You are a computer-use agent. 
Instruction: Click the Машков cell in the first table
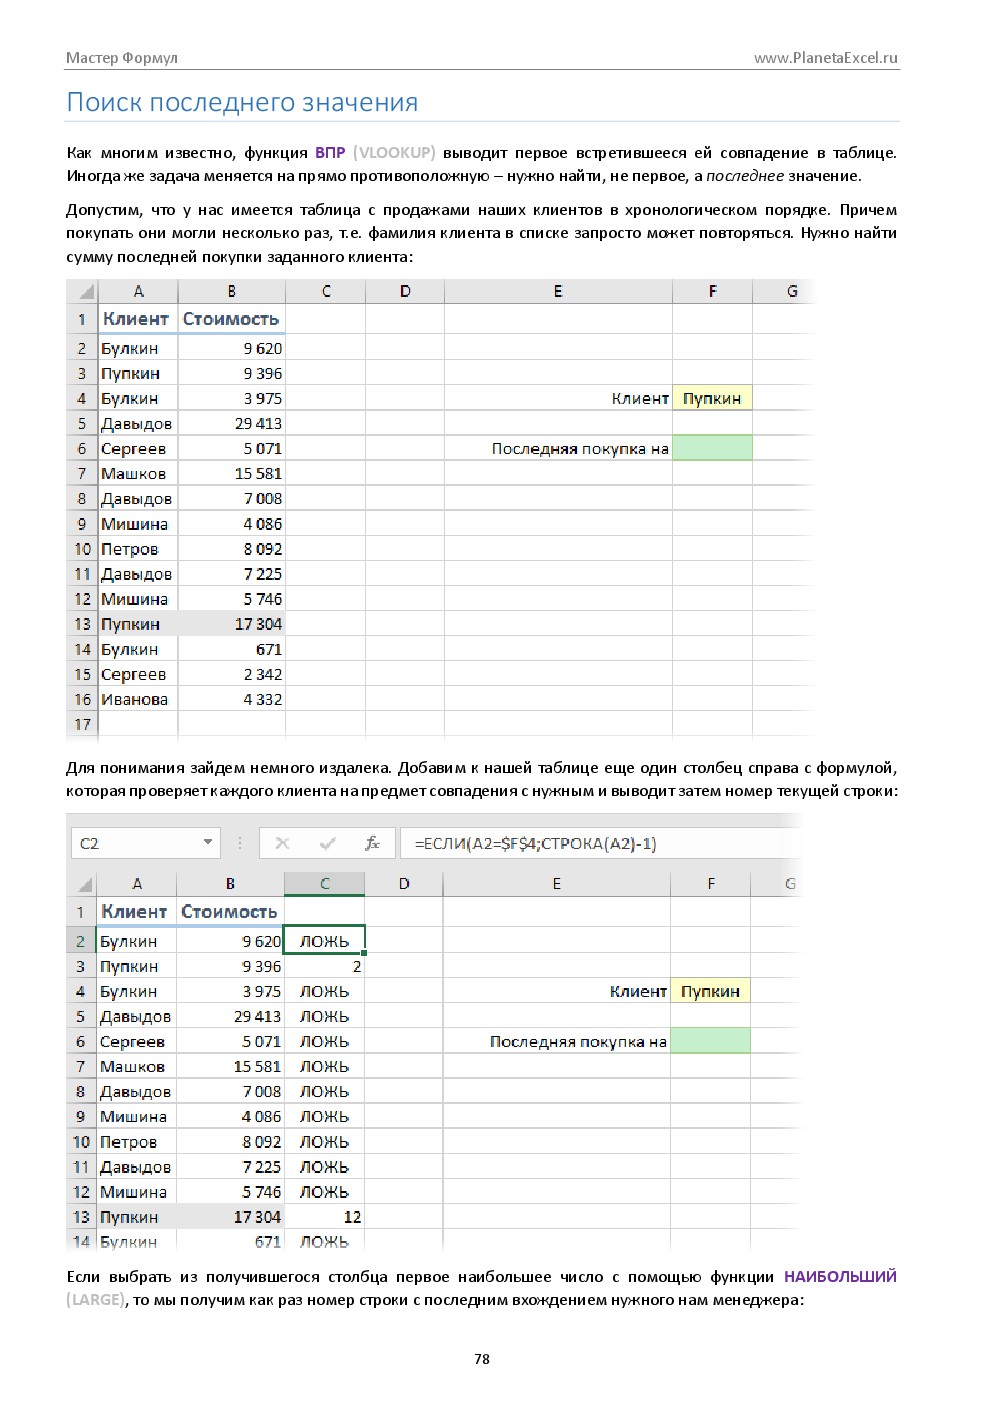pyautogui.click(x=138, y=473)
